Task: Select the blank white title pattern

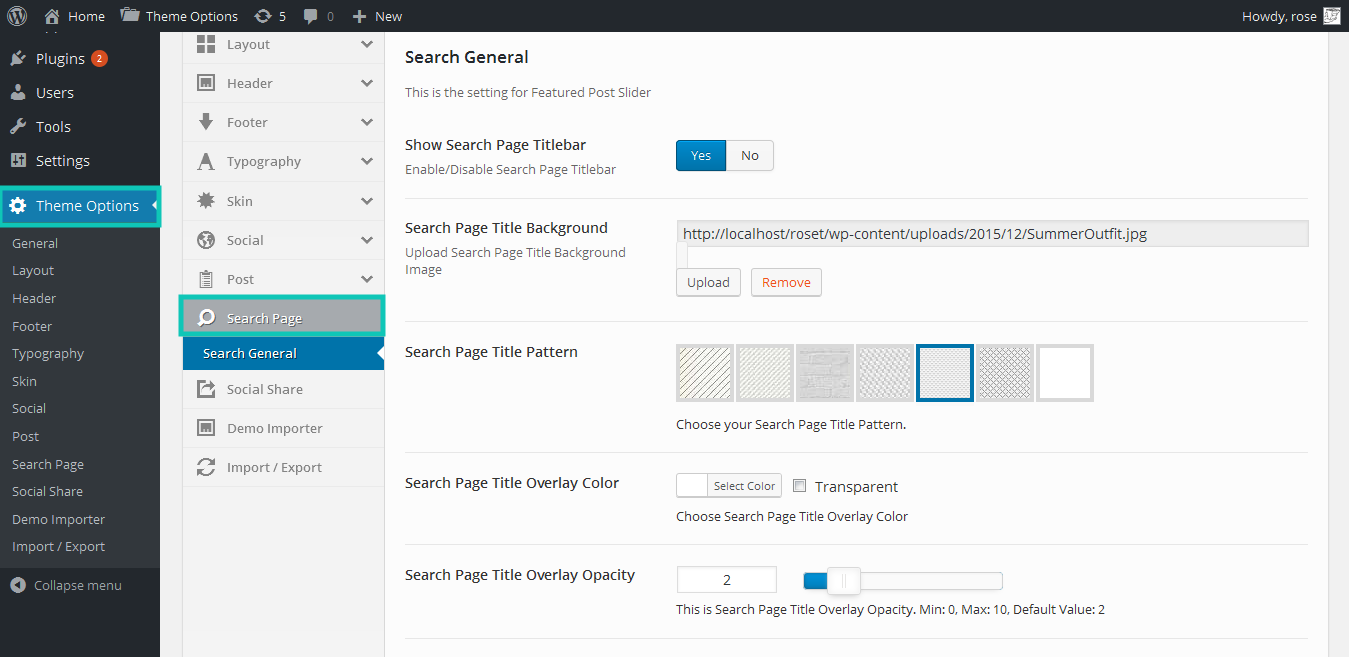Action: 1065,373
